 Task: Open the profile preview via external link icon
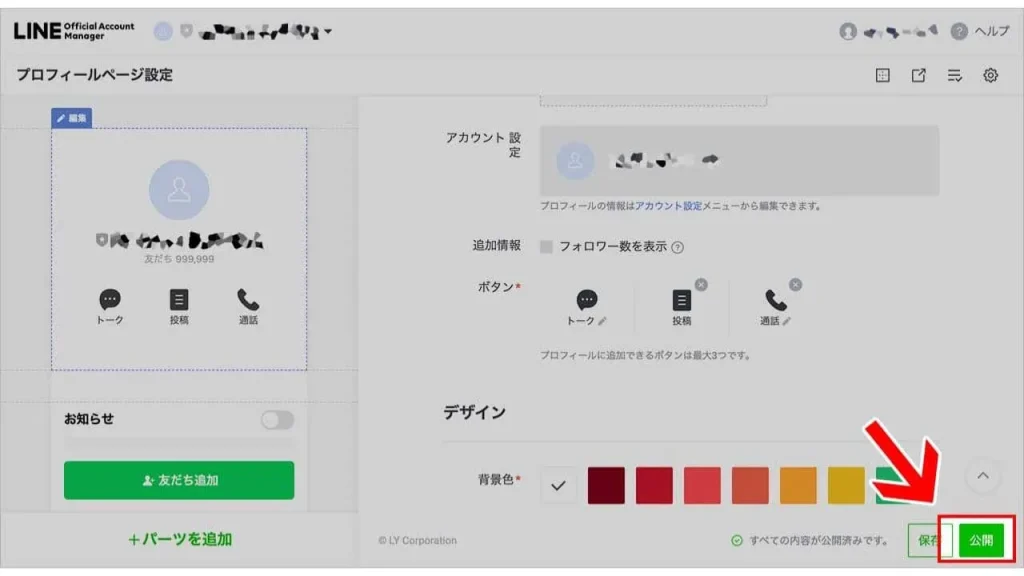click(x=918, y=74)
